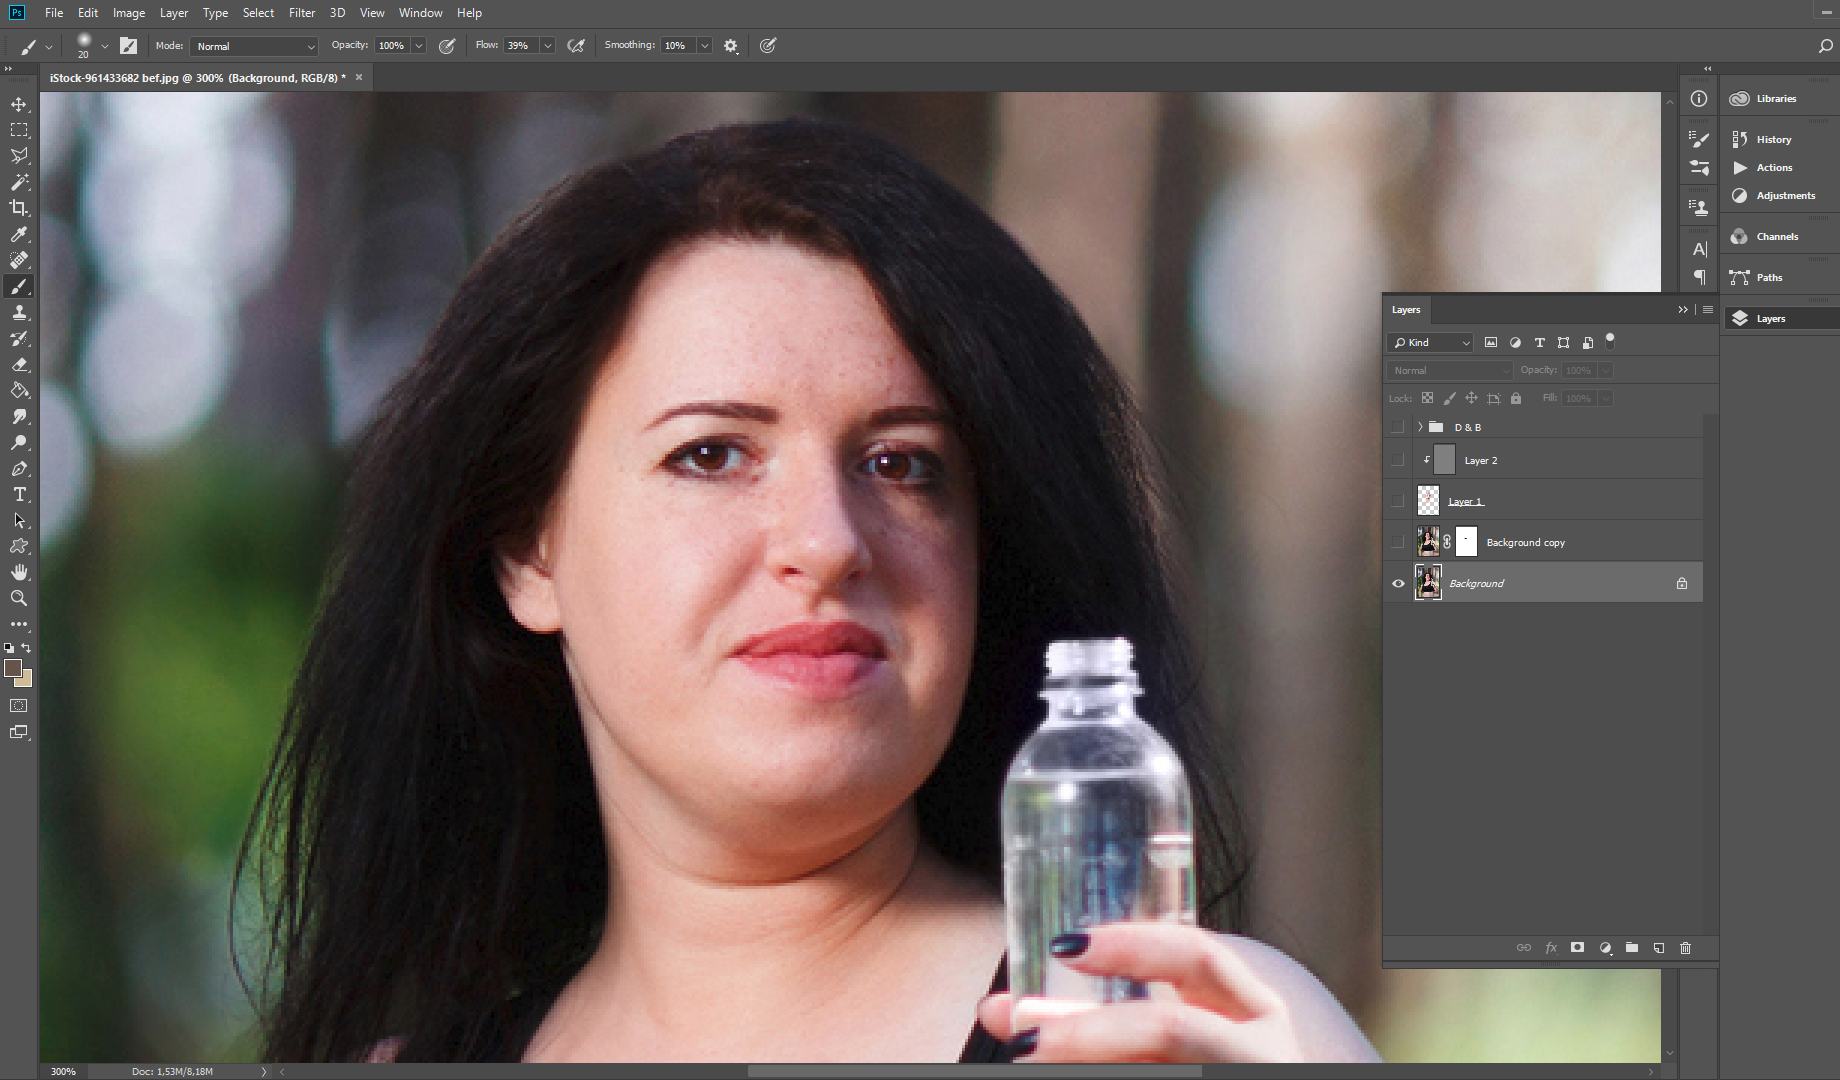Open the layer filter Kind dropdown
Screen dimensions: 1840x1080
[1430, 343]
